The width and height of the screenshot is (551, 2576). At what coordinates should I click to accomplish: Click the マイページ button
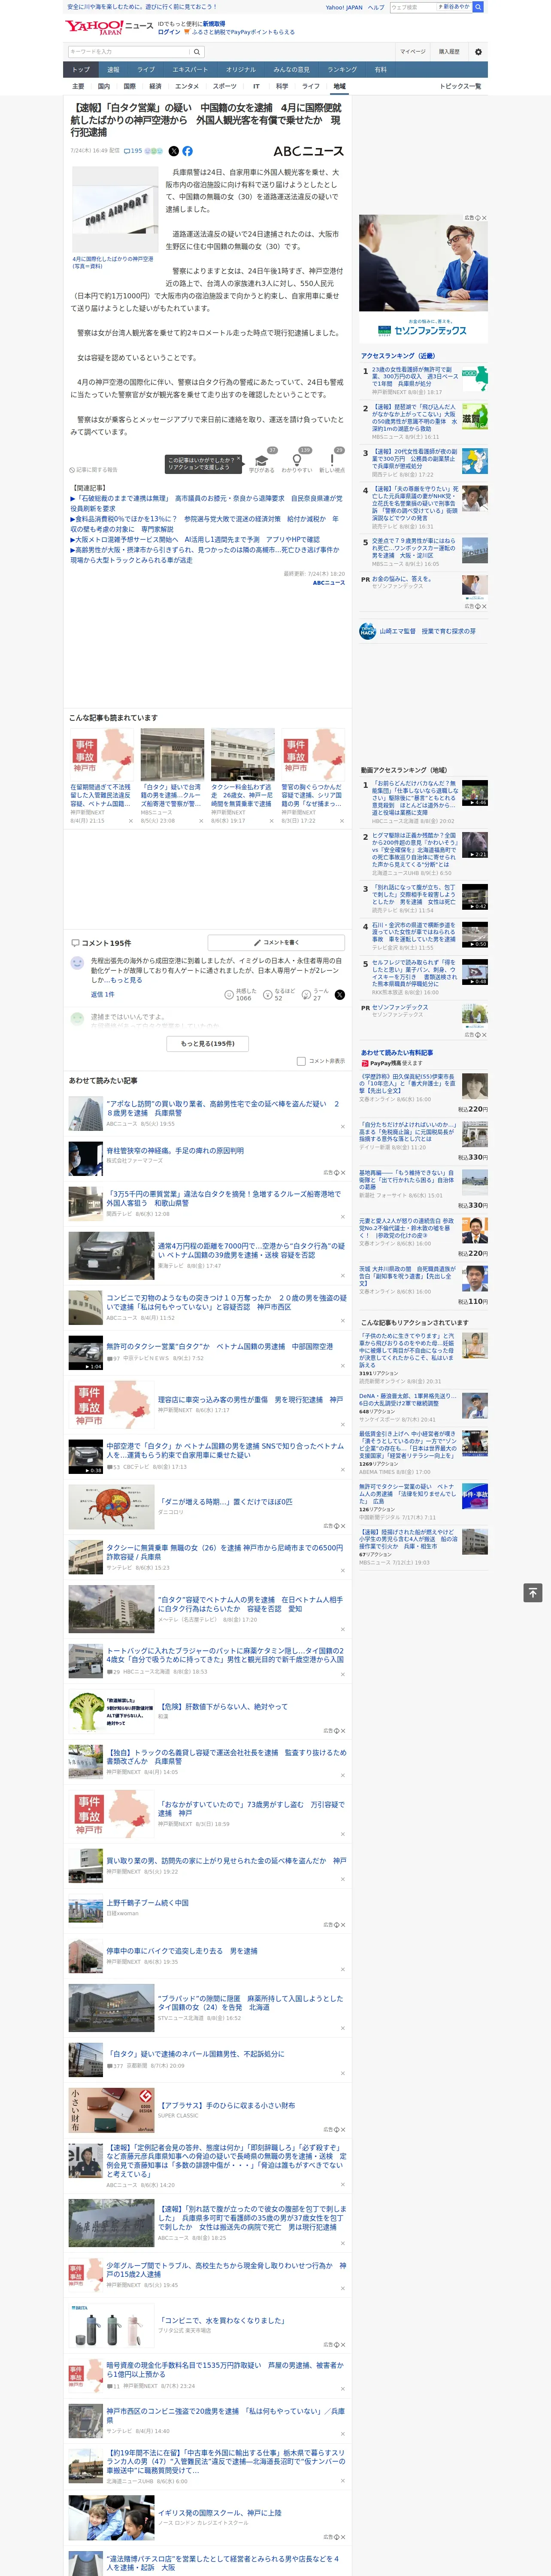point(412,52)
